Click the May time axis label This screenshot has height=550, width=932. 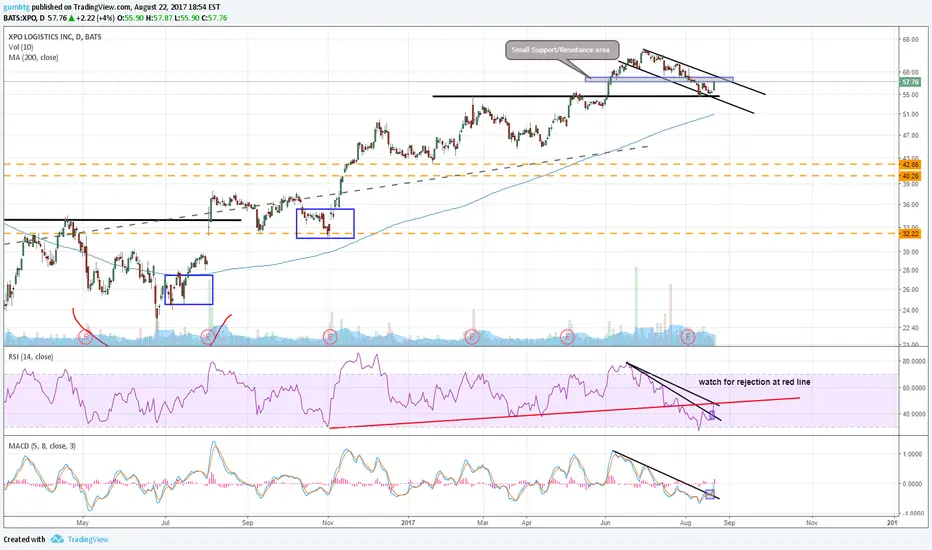click(83, 523)
